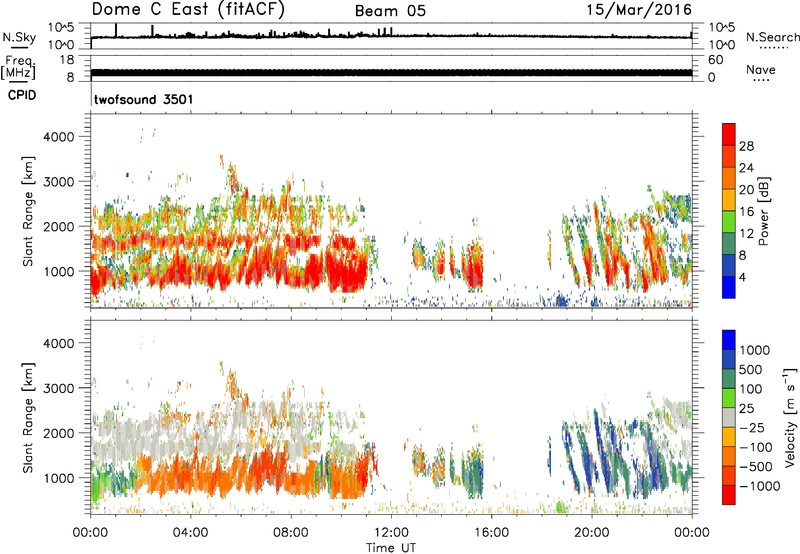Click the blue bottom segment of Power colorbar
The width and height of the screenshot is (800, 554).
pyautogui.click(x=729, y=288)
